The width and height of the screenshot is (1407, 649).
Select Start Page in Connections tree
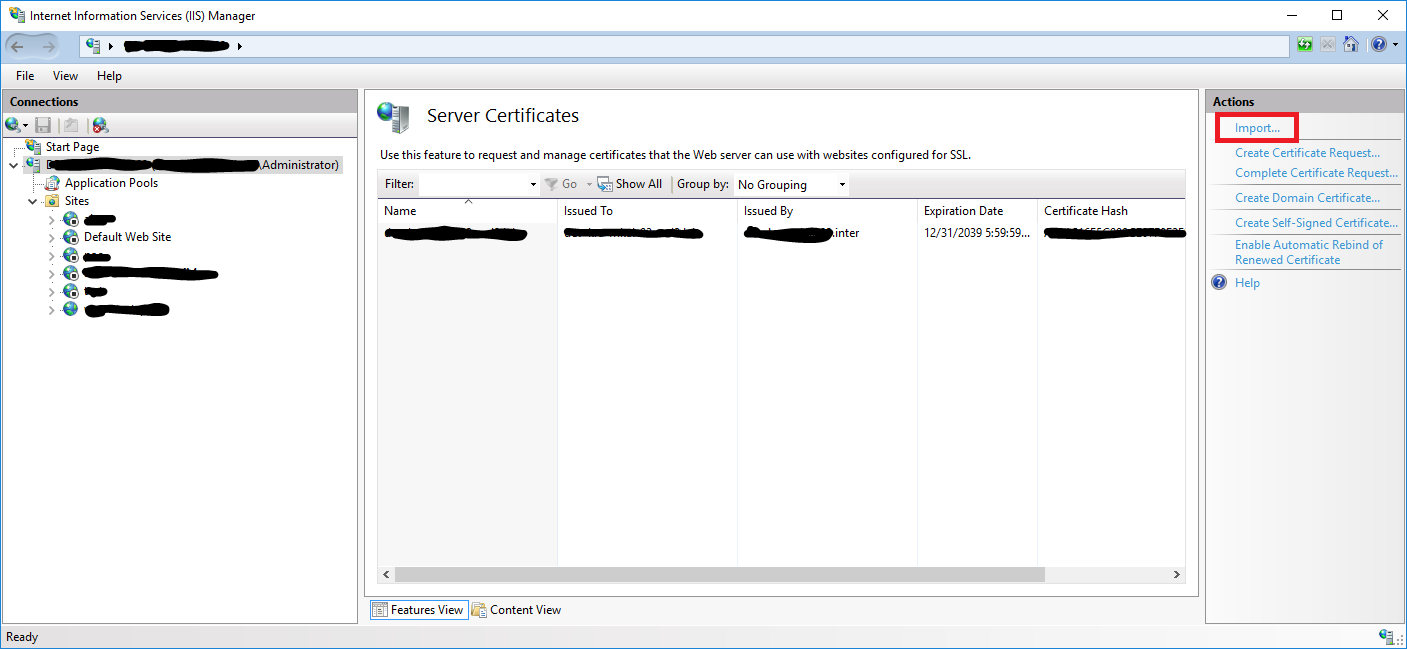tap(72, 147)
